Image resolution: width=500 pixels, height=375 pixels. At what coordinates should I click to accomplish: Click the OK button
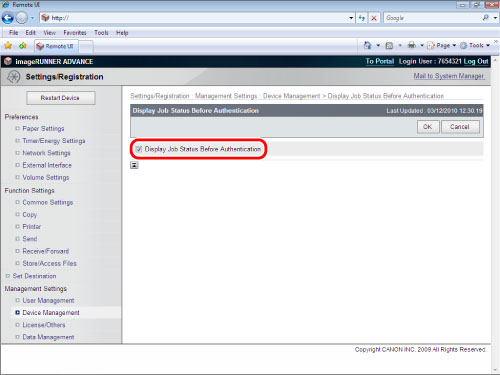[428, 127]
